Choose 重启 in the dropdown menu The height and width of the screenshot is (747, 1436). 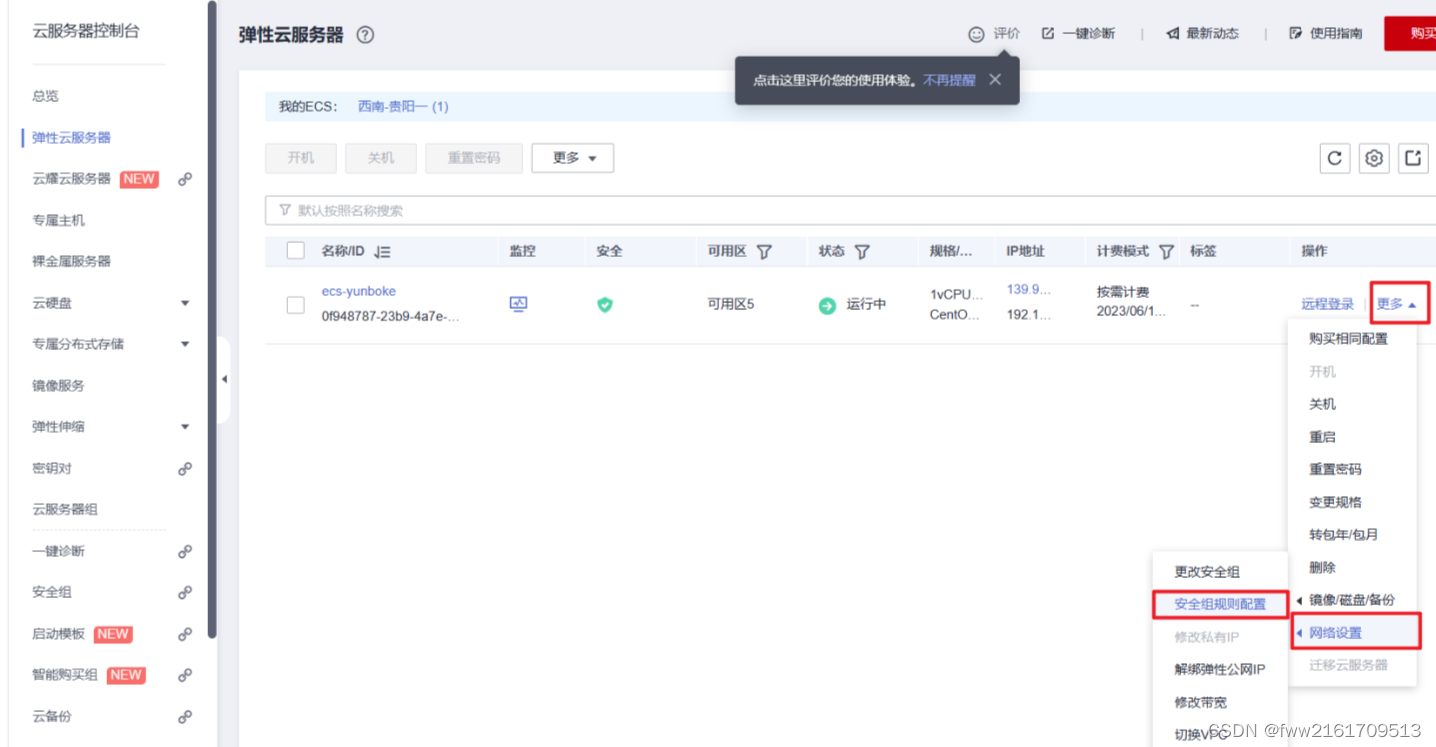(1323, 437)
